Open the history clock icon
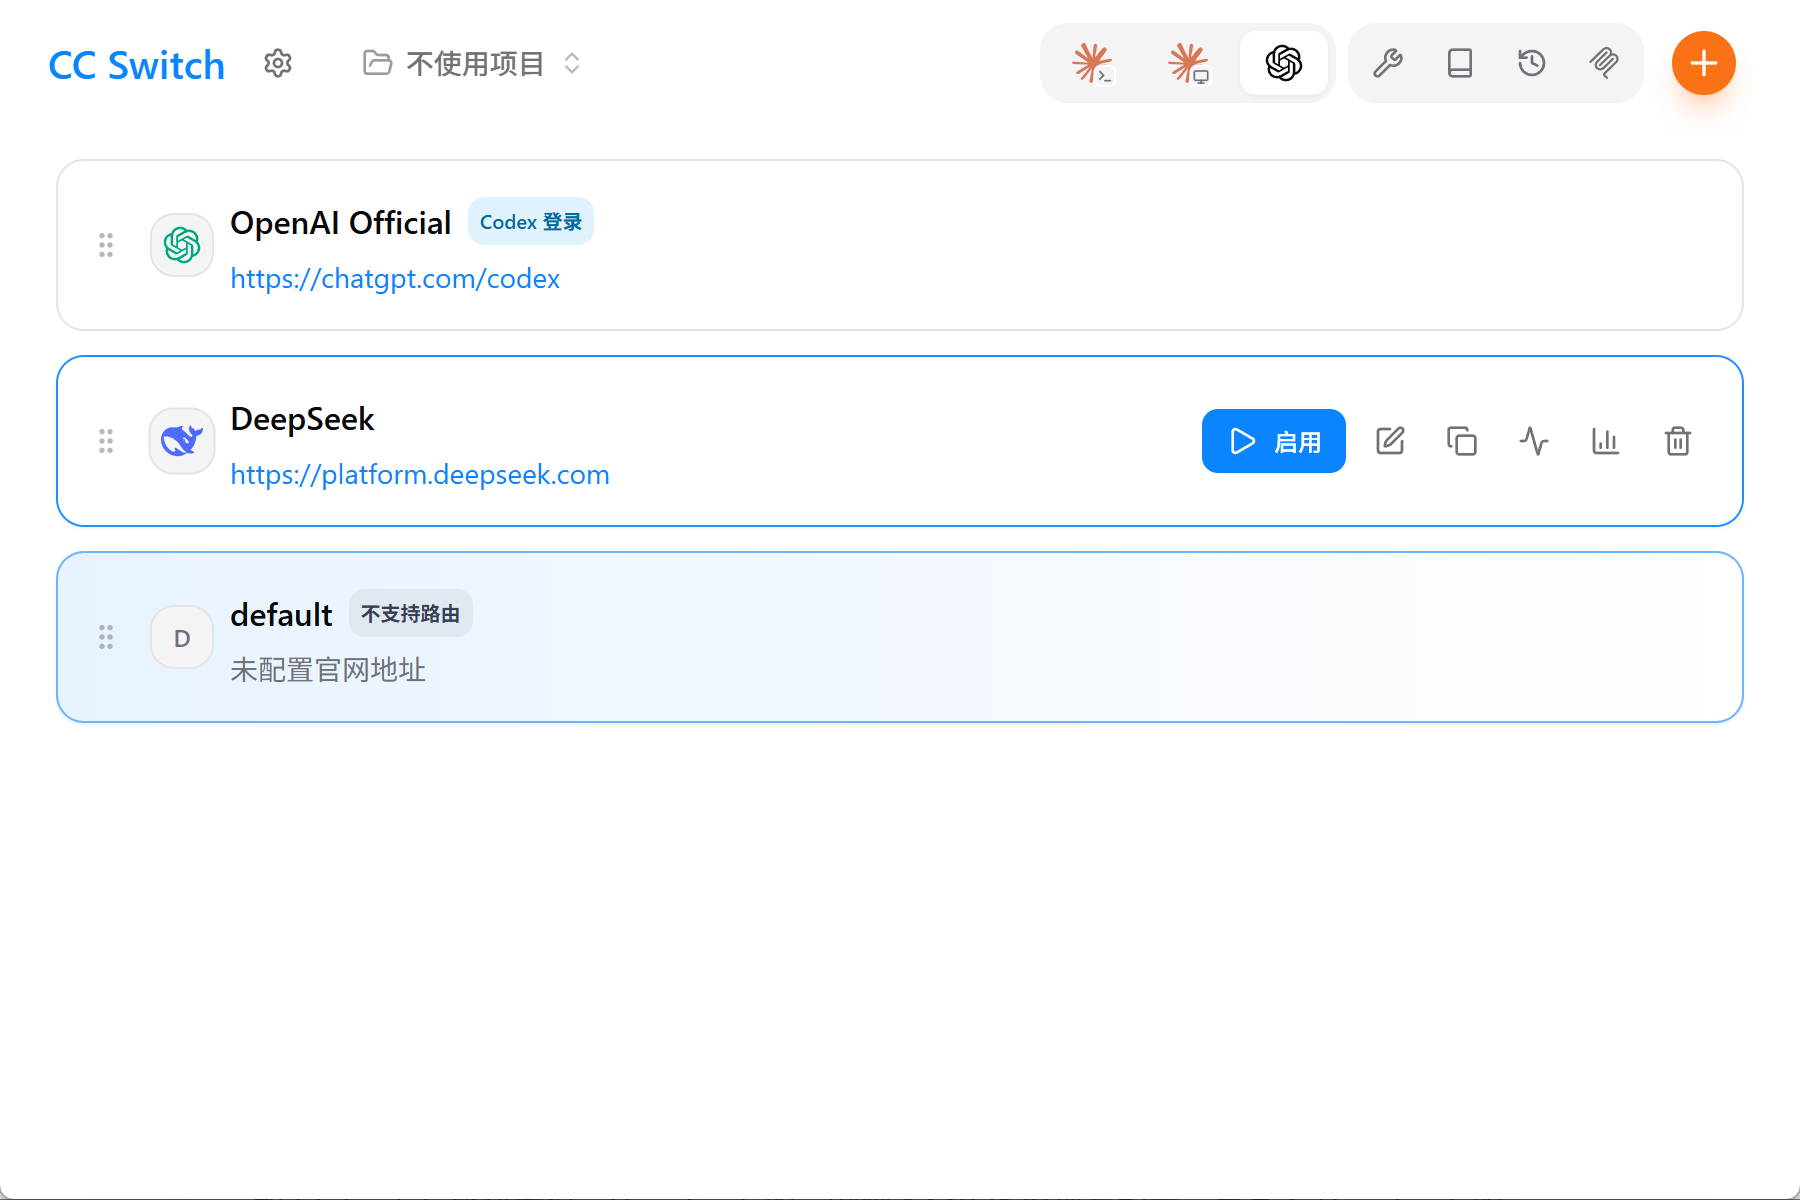 pyautogui.click(x=1532, y=63)
